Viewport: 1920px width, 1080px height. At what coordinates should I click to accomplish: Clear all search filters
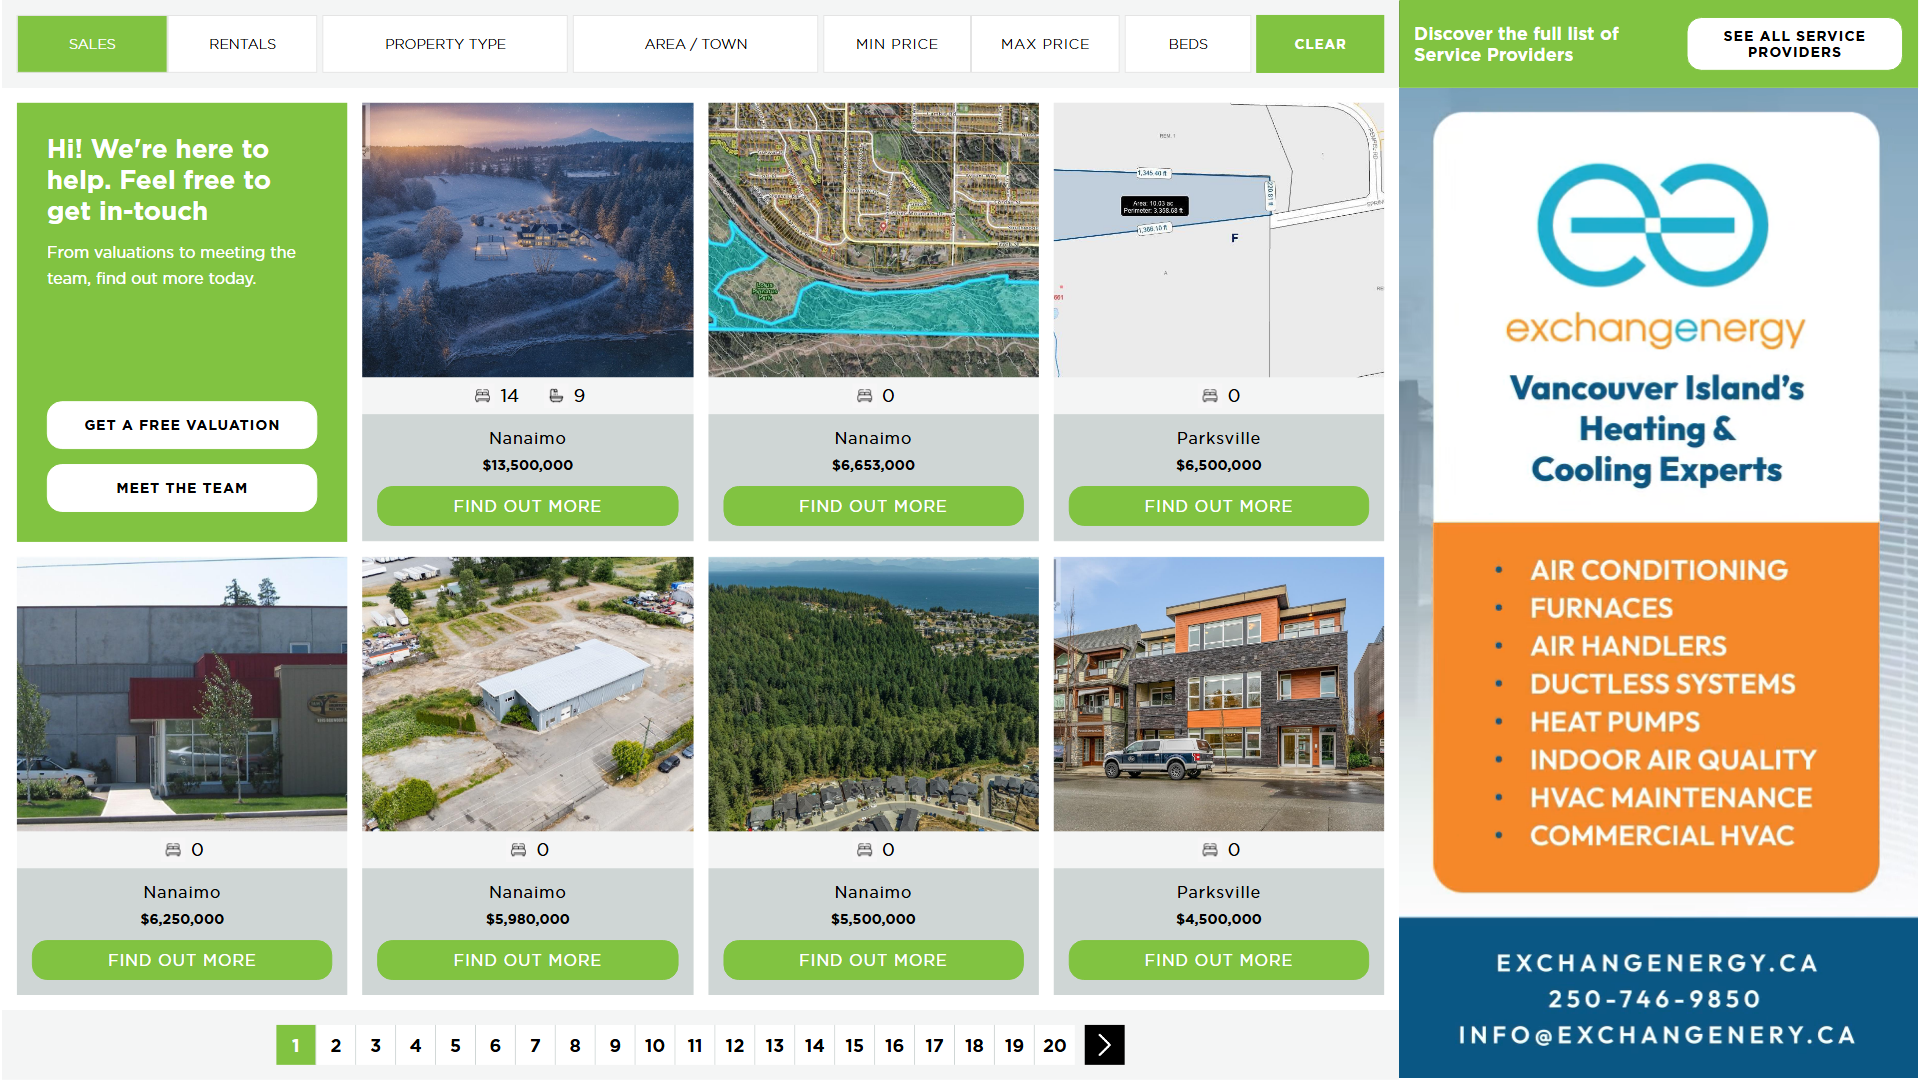[1319, 44]
